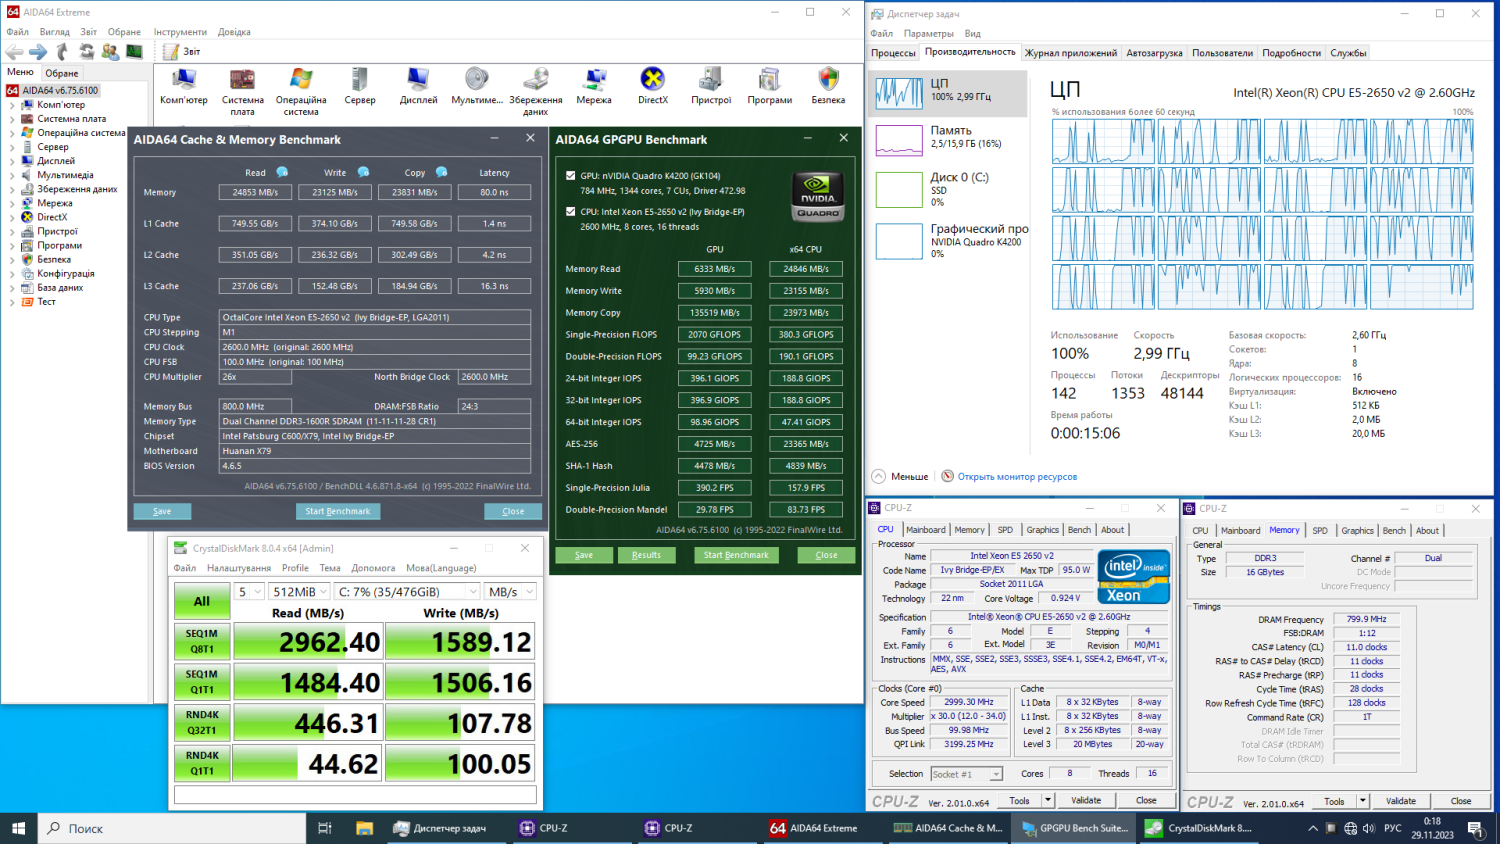The width and height of the screenshot is (1500, 844).
Task: Switch to the Автозагрузка tab in Task Manager
Action: coord(1154,53)
